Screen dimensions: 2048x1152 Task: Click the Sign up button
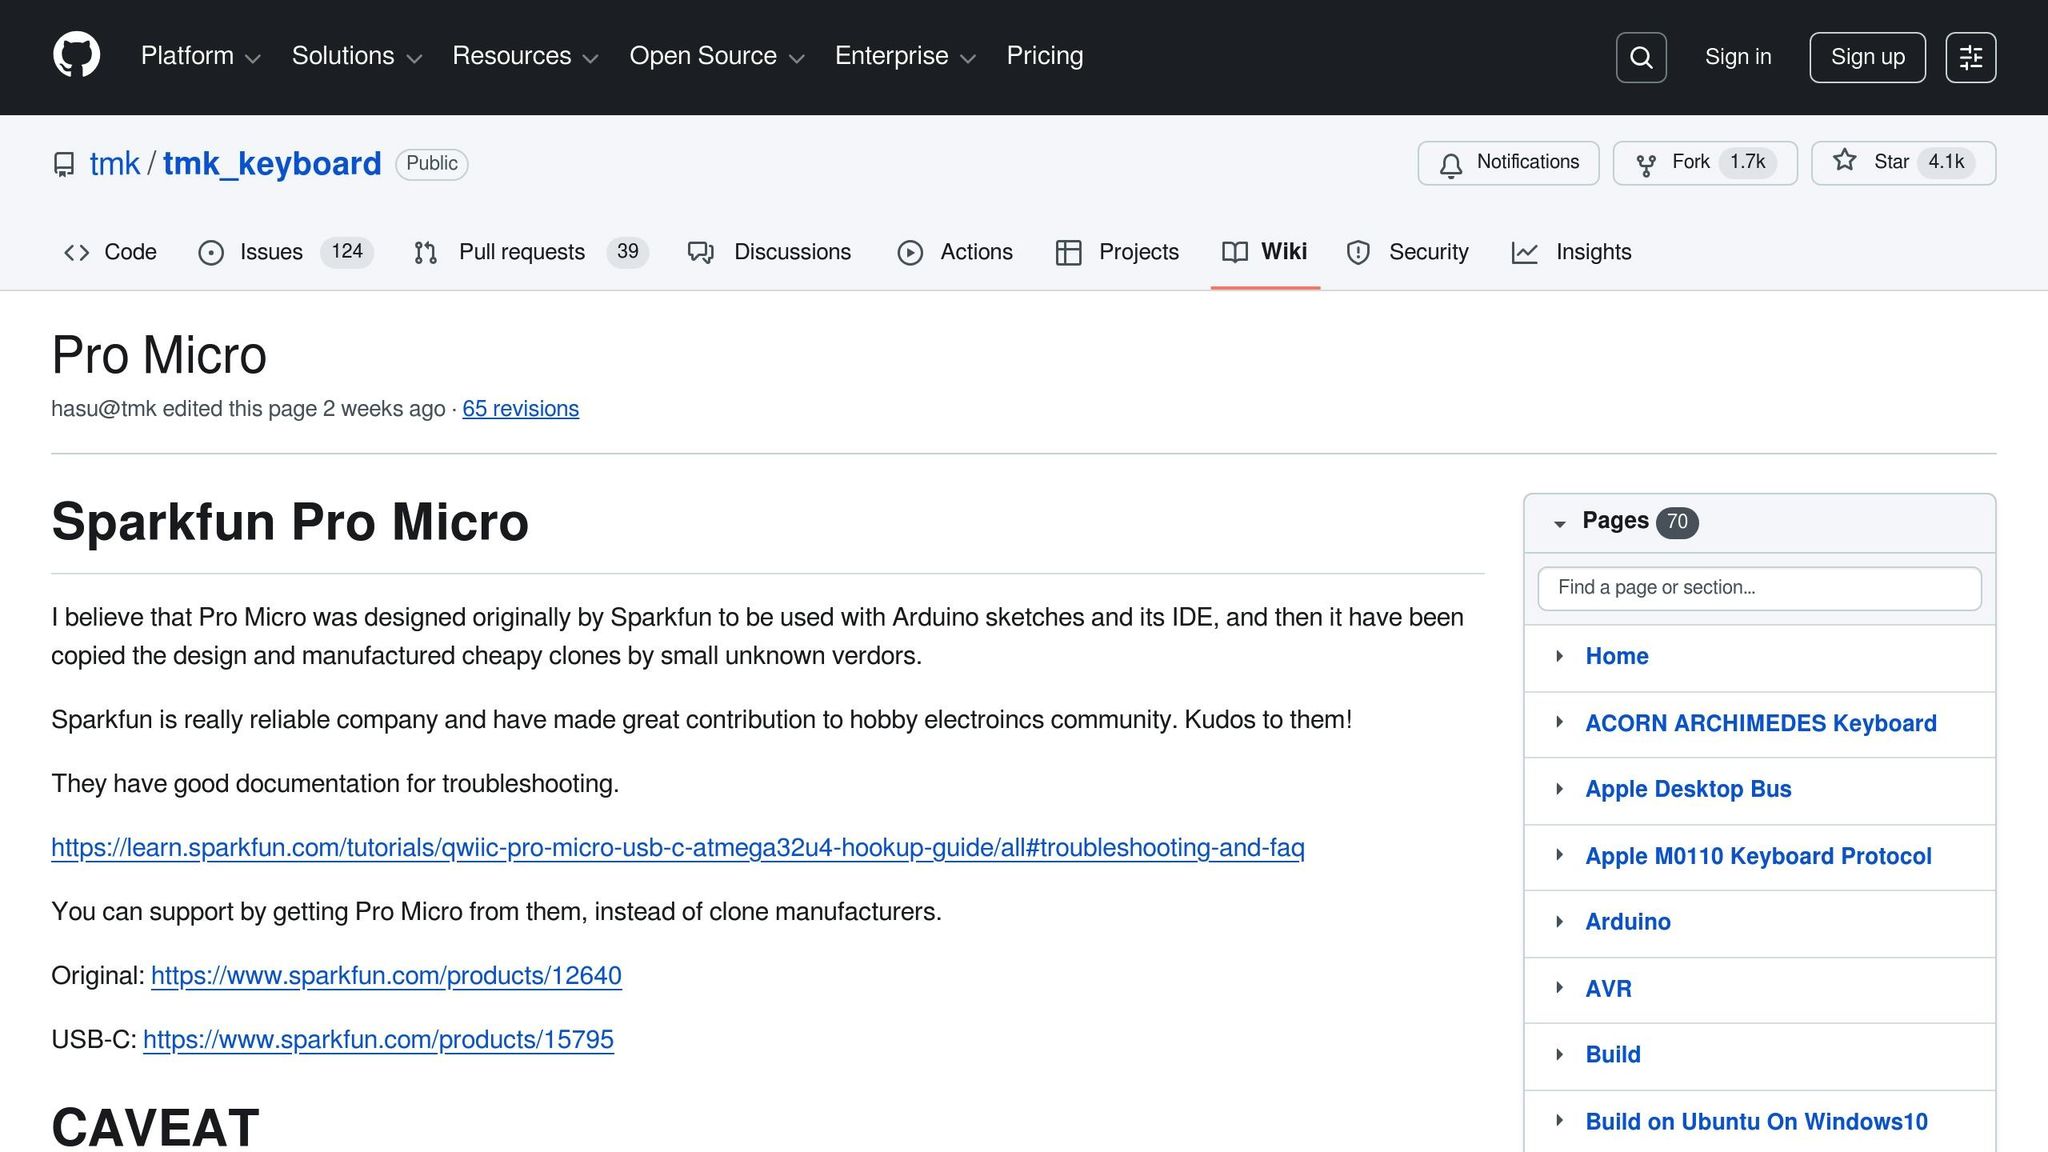point(1868,57)
